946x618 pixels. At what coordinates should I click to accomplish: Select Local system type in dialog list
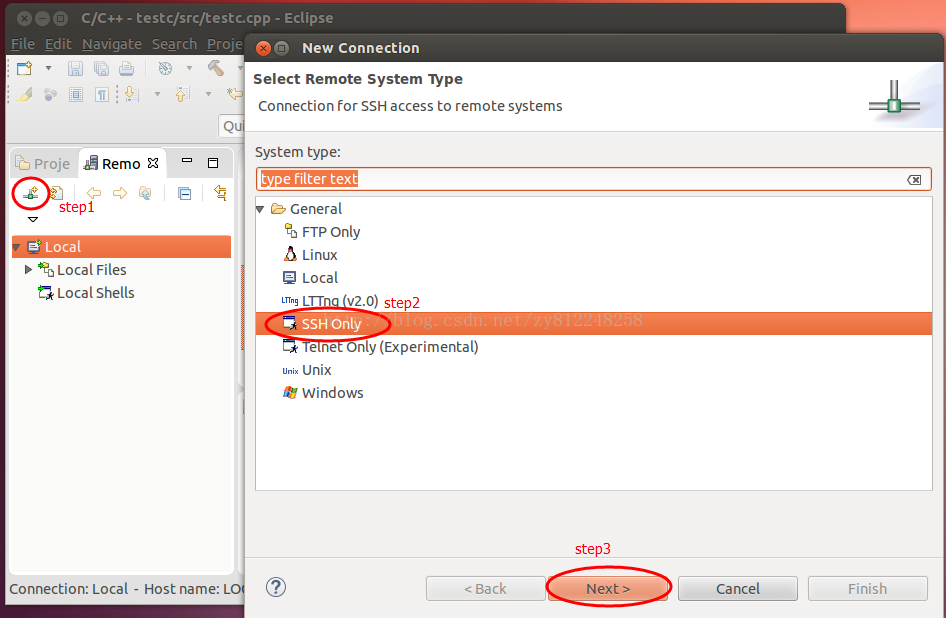(594, 278)
